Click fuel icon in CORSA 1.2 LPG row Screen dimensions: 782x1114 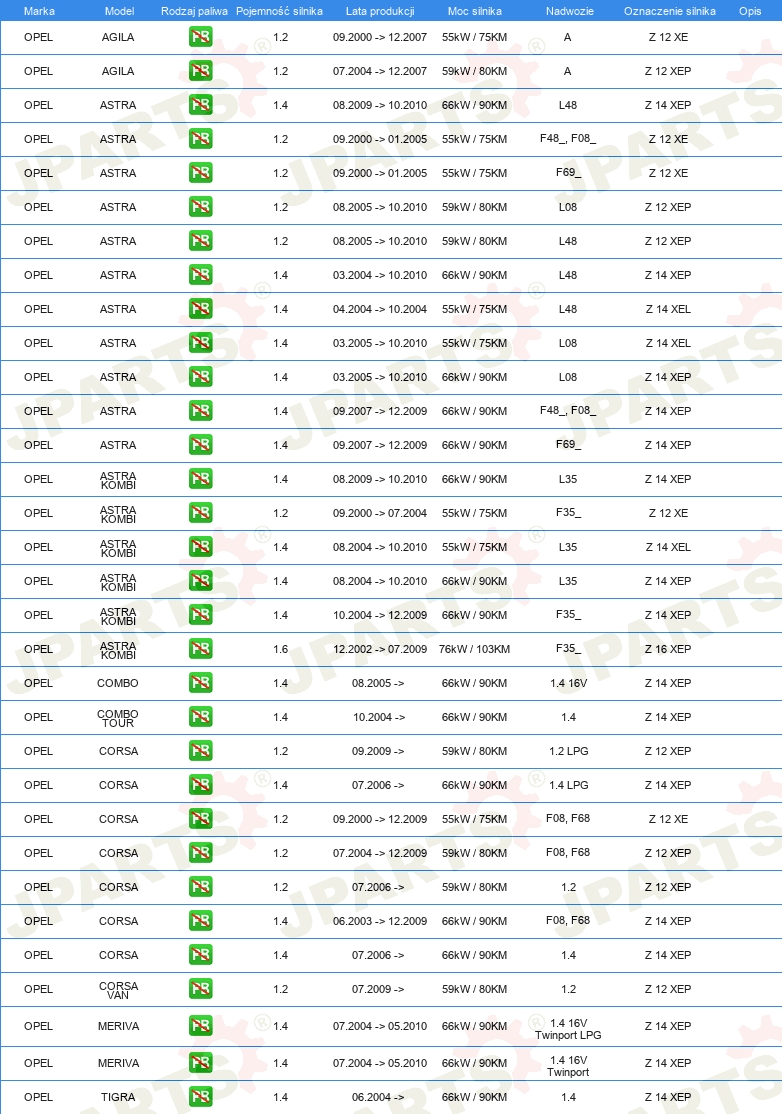pyautogui.click(x=200, y=751)
